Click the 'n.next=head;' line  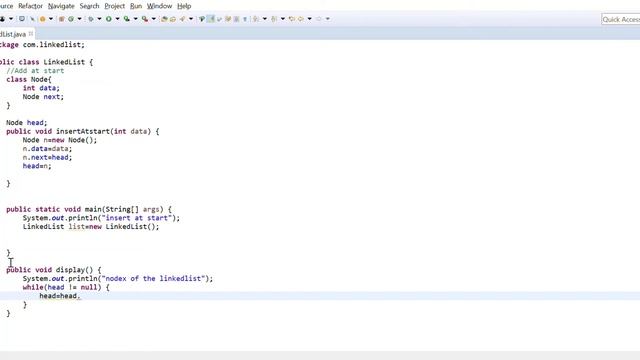coord(47,157)
